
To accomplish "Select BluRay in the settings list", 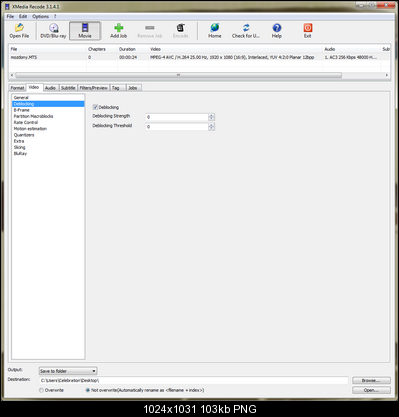I will tap(48, 153).
